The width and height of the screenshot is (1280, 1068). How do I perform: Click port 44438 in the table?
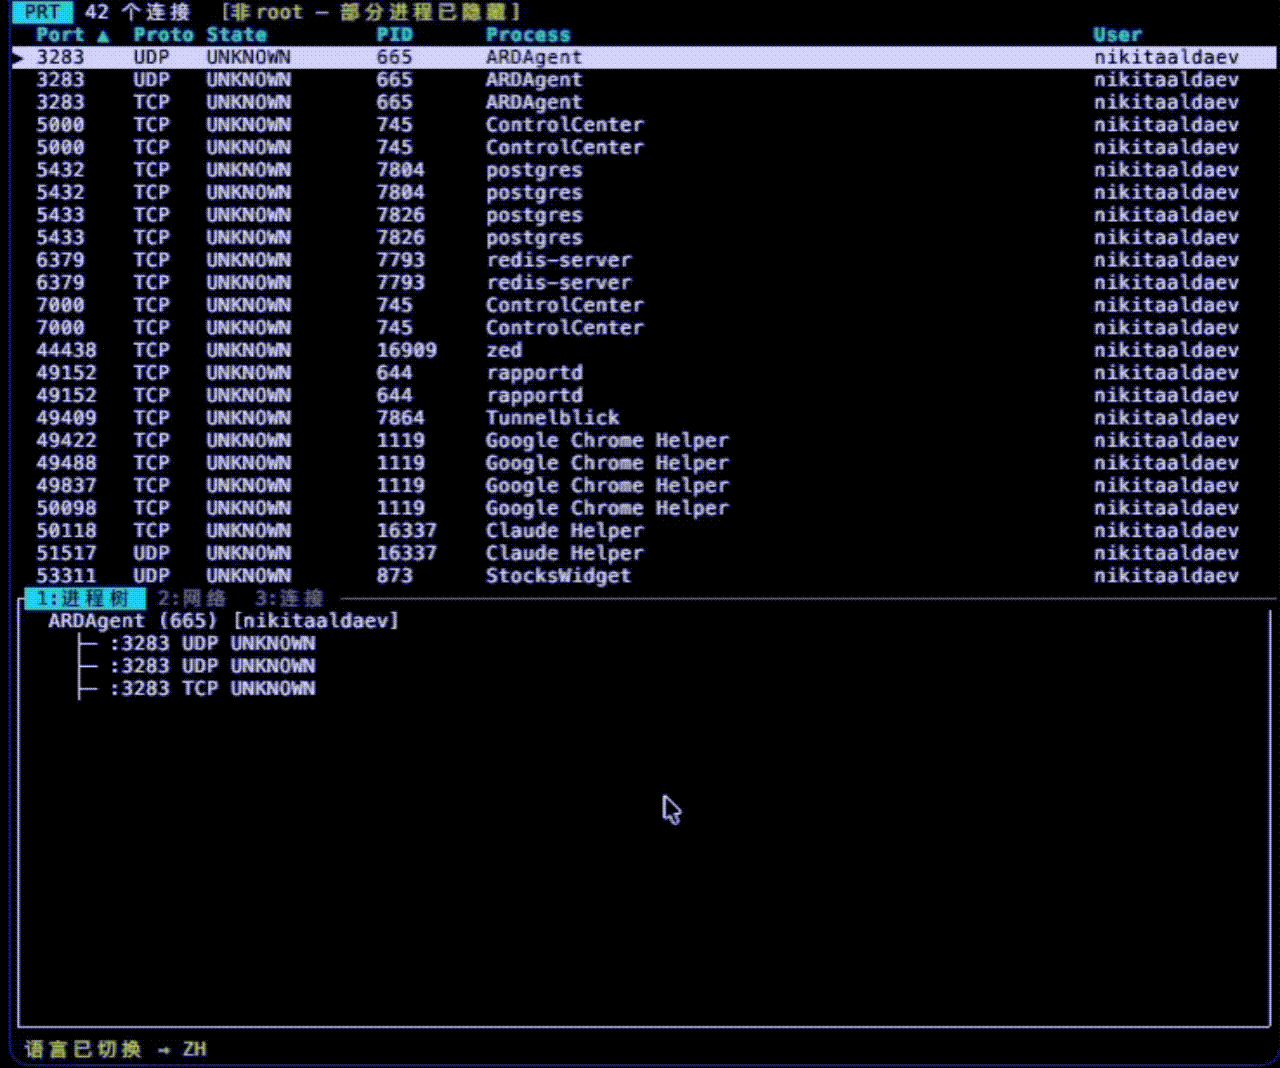click(x=66, y=350)
